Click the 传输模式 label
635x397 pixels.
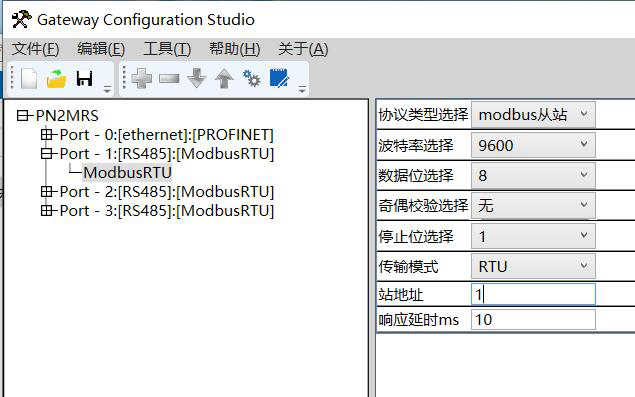pos(408,267)
